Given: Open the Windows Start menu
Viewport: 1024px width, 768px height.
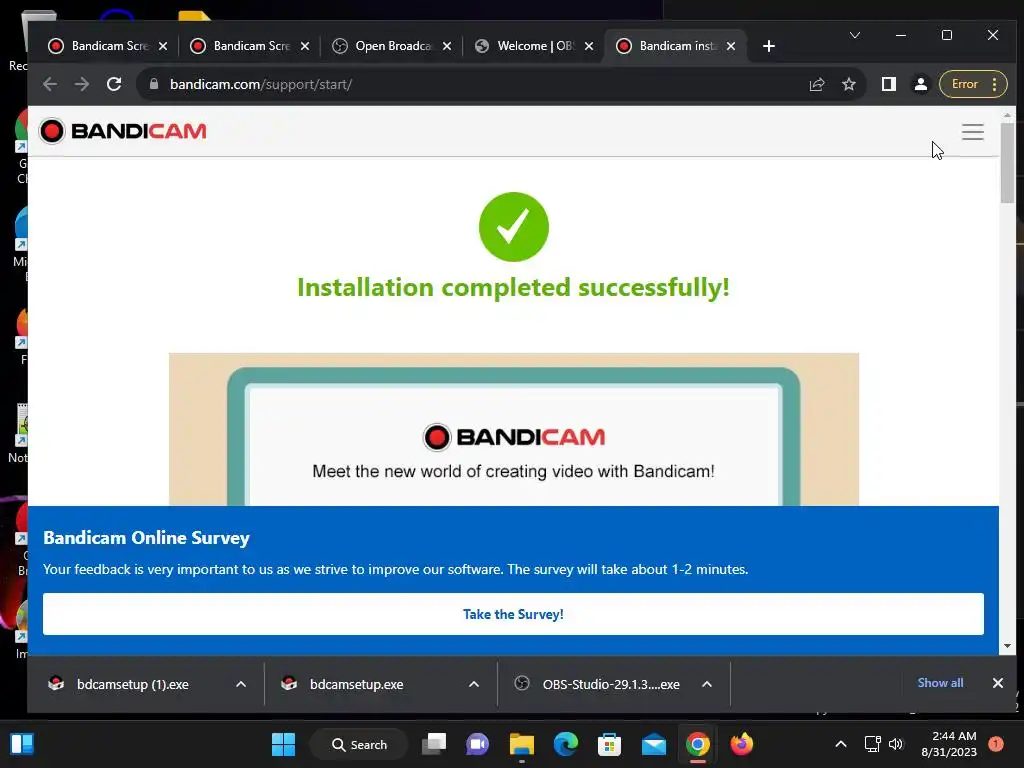Looking at the screenshot, I should tap(283, 744).
